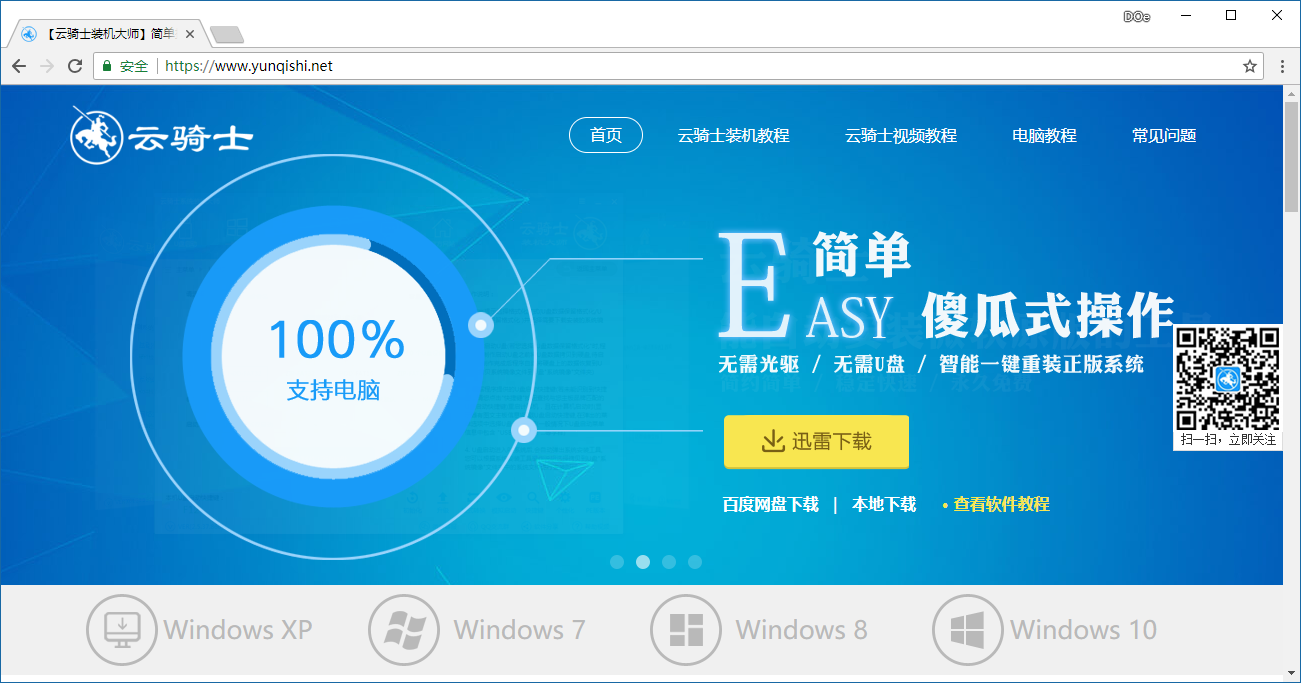The height and width of the screenshot is (683, 1301).
Task: Reload the page with refresh icon
Action: click(75, 66)
